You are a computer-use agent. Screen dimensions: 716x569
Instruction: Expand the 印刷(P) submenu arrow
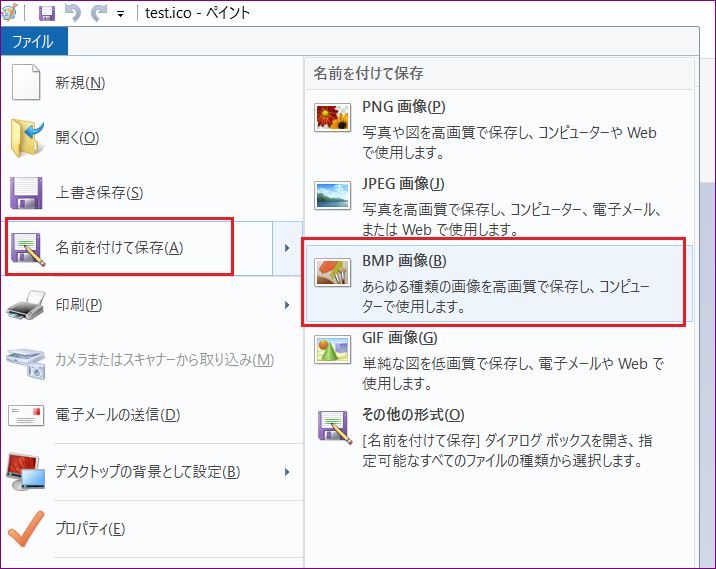(x=287, y=305)
